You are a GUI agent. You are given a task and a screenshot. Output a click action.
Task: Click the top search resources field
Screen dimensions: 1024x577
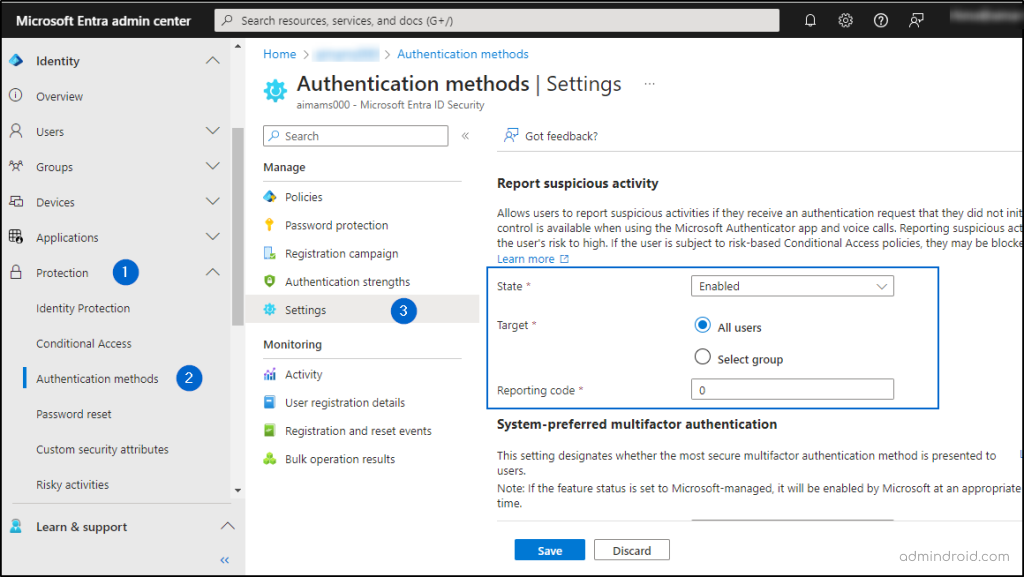496,20
